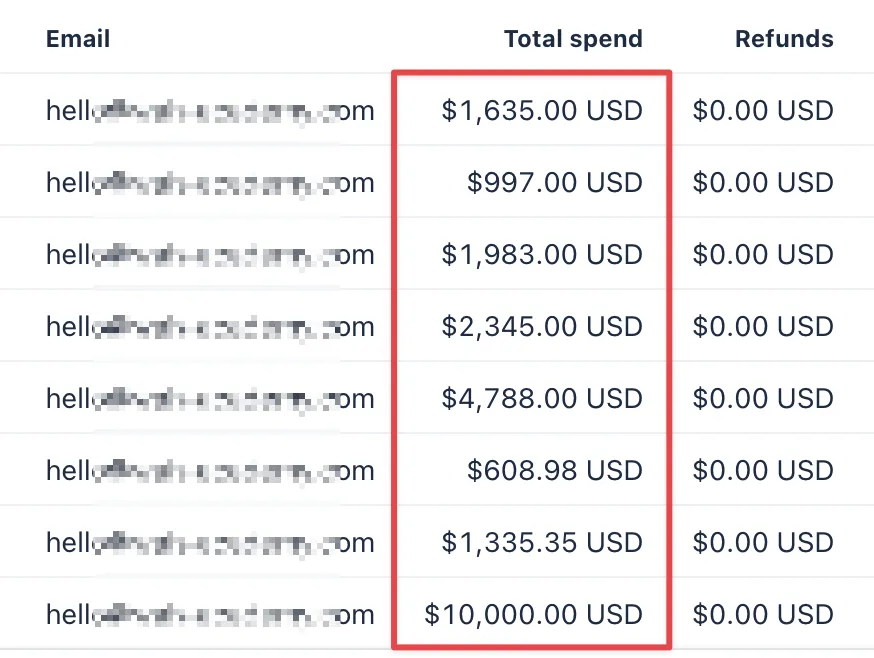Viewport: 874px width, 658px height.
Task: Select the Refunds column header
Action: (784, 40)
